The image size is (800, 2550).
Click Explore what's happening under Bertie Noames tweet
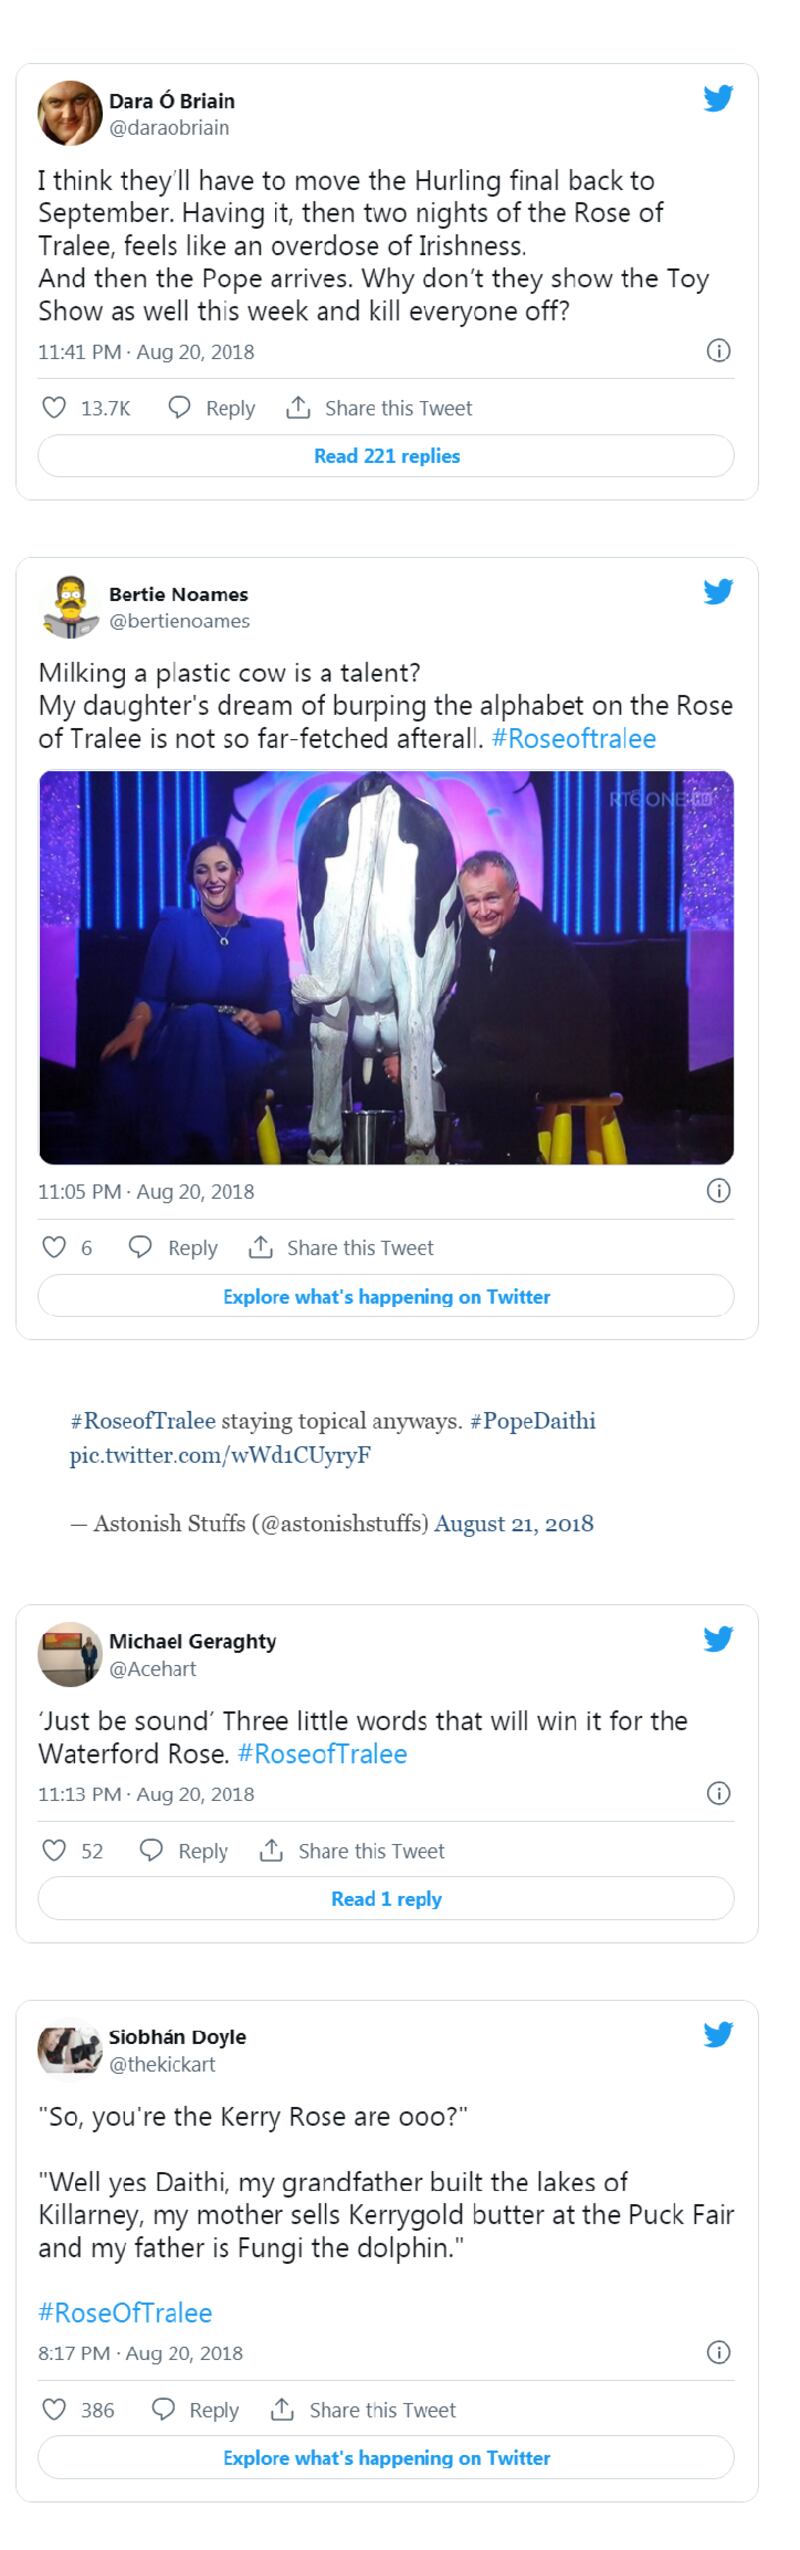tap(386, 1296)
